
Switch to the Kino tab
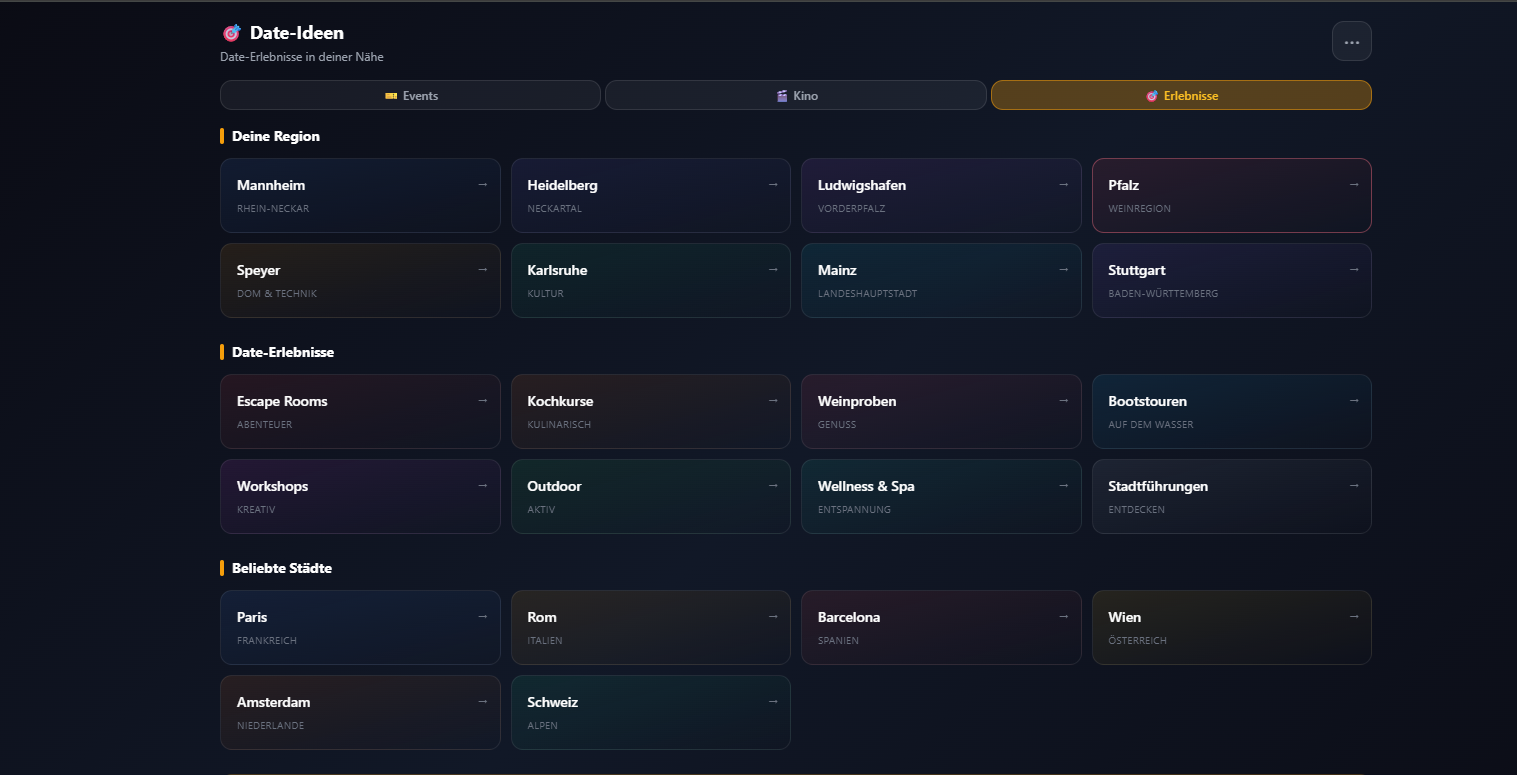[x=796, y=95]
